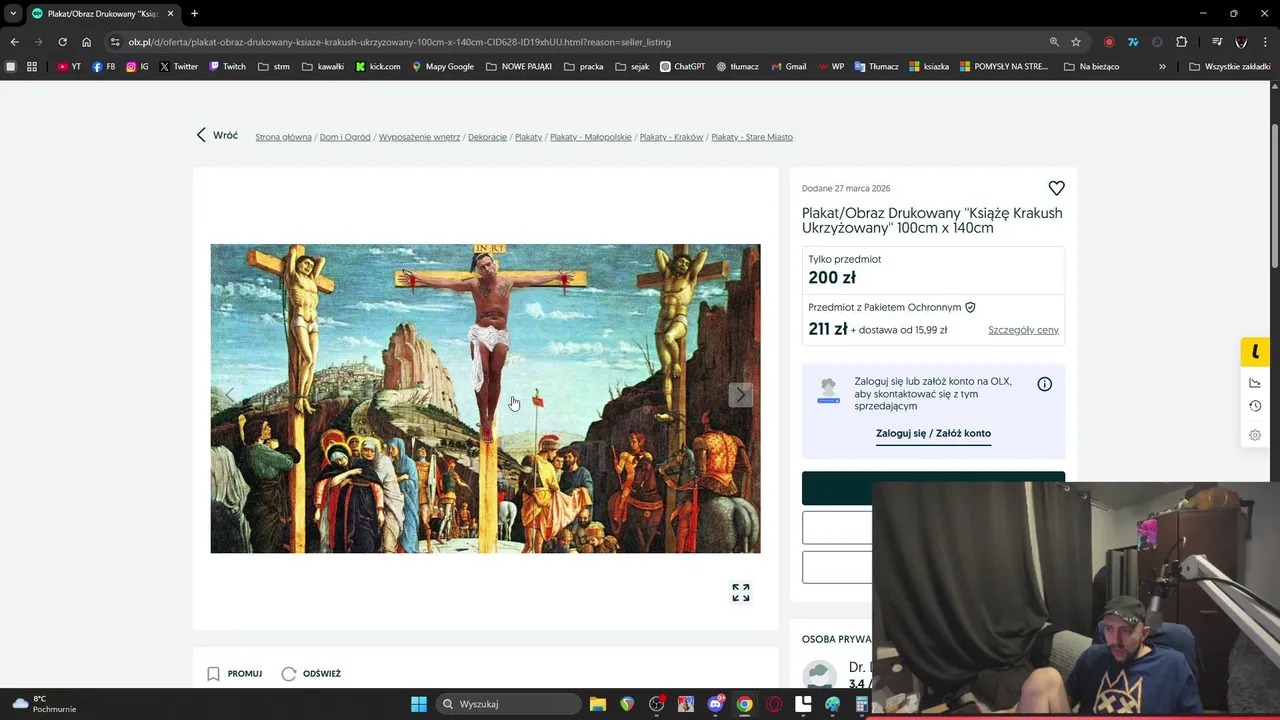Click the PROMUJ button

point(235,674)
